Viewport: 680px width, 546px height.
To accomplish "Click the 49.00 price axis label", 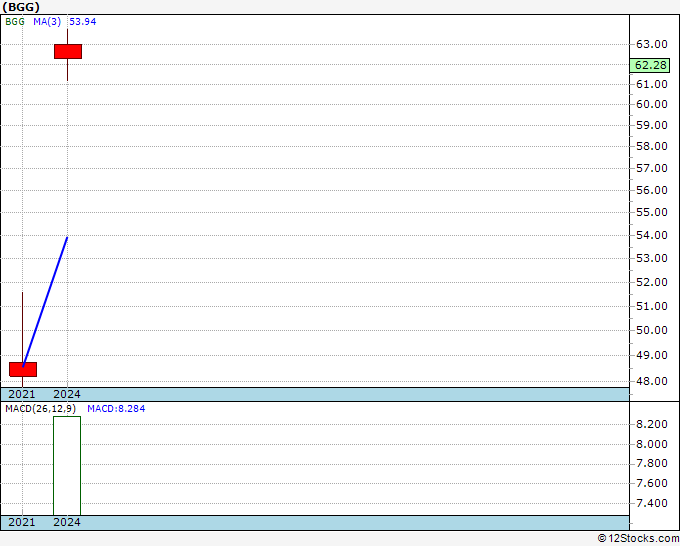I will click(x=651, y=355).
